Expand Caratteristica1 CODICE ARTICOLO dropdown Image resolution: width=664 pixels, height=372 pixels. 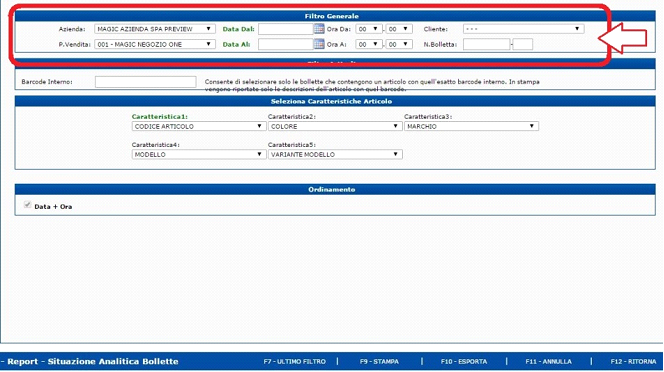pos(199,126)
